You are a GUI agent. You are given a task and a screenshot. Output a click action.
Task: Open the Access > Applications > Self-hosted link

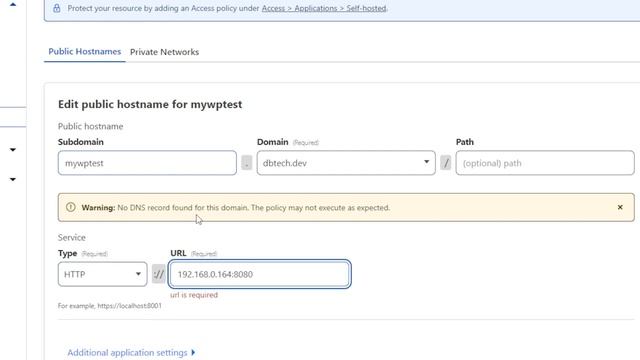point(324,8)
